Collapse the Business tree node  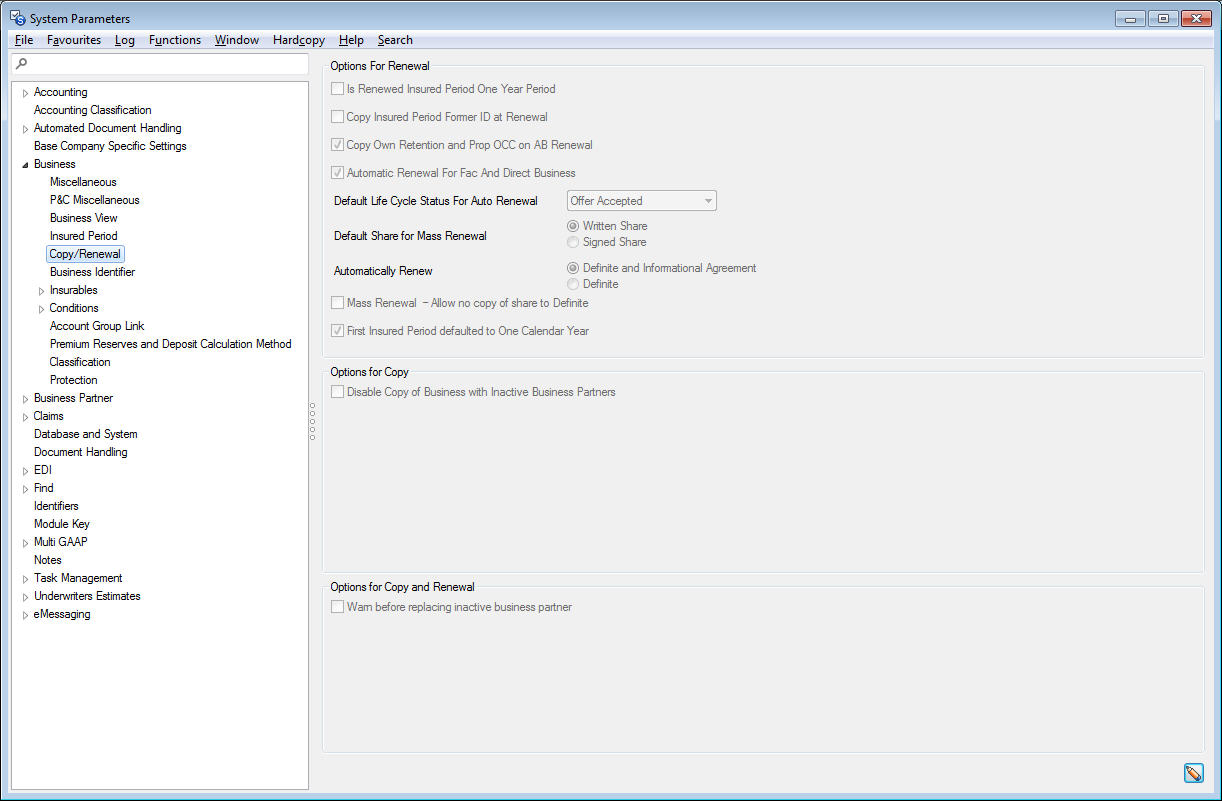[x=25, y=164]
